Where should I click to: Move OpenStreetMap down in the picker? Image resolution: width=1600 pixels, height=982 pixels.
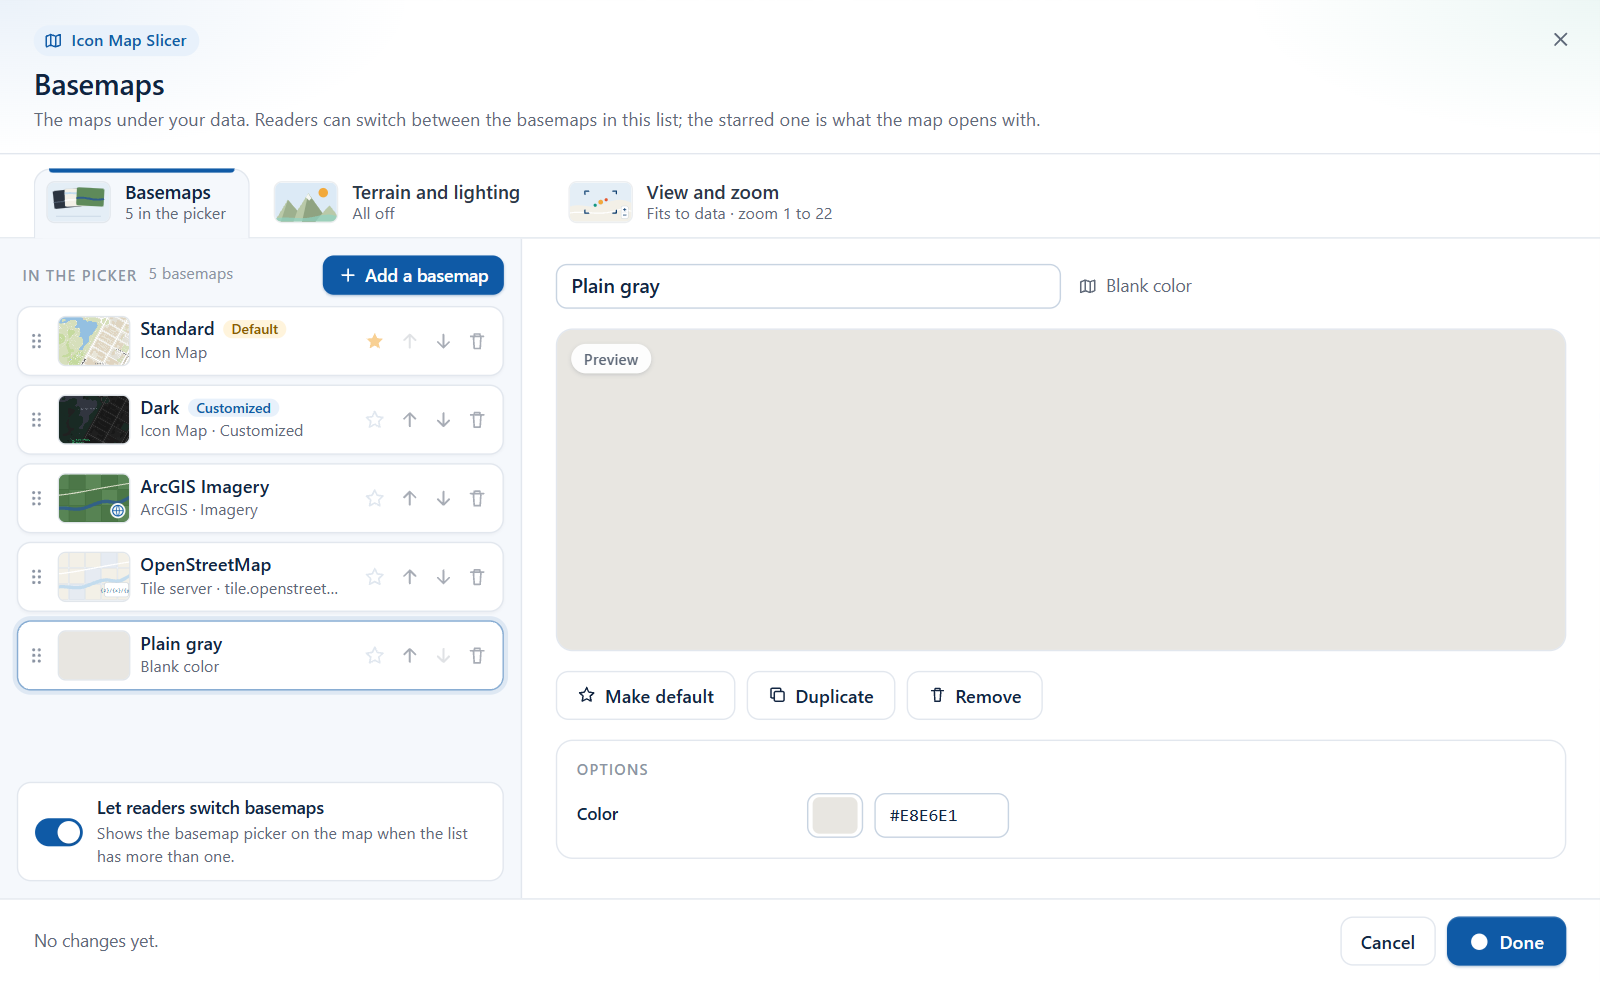443,577
